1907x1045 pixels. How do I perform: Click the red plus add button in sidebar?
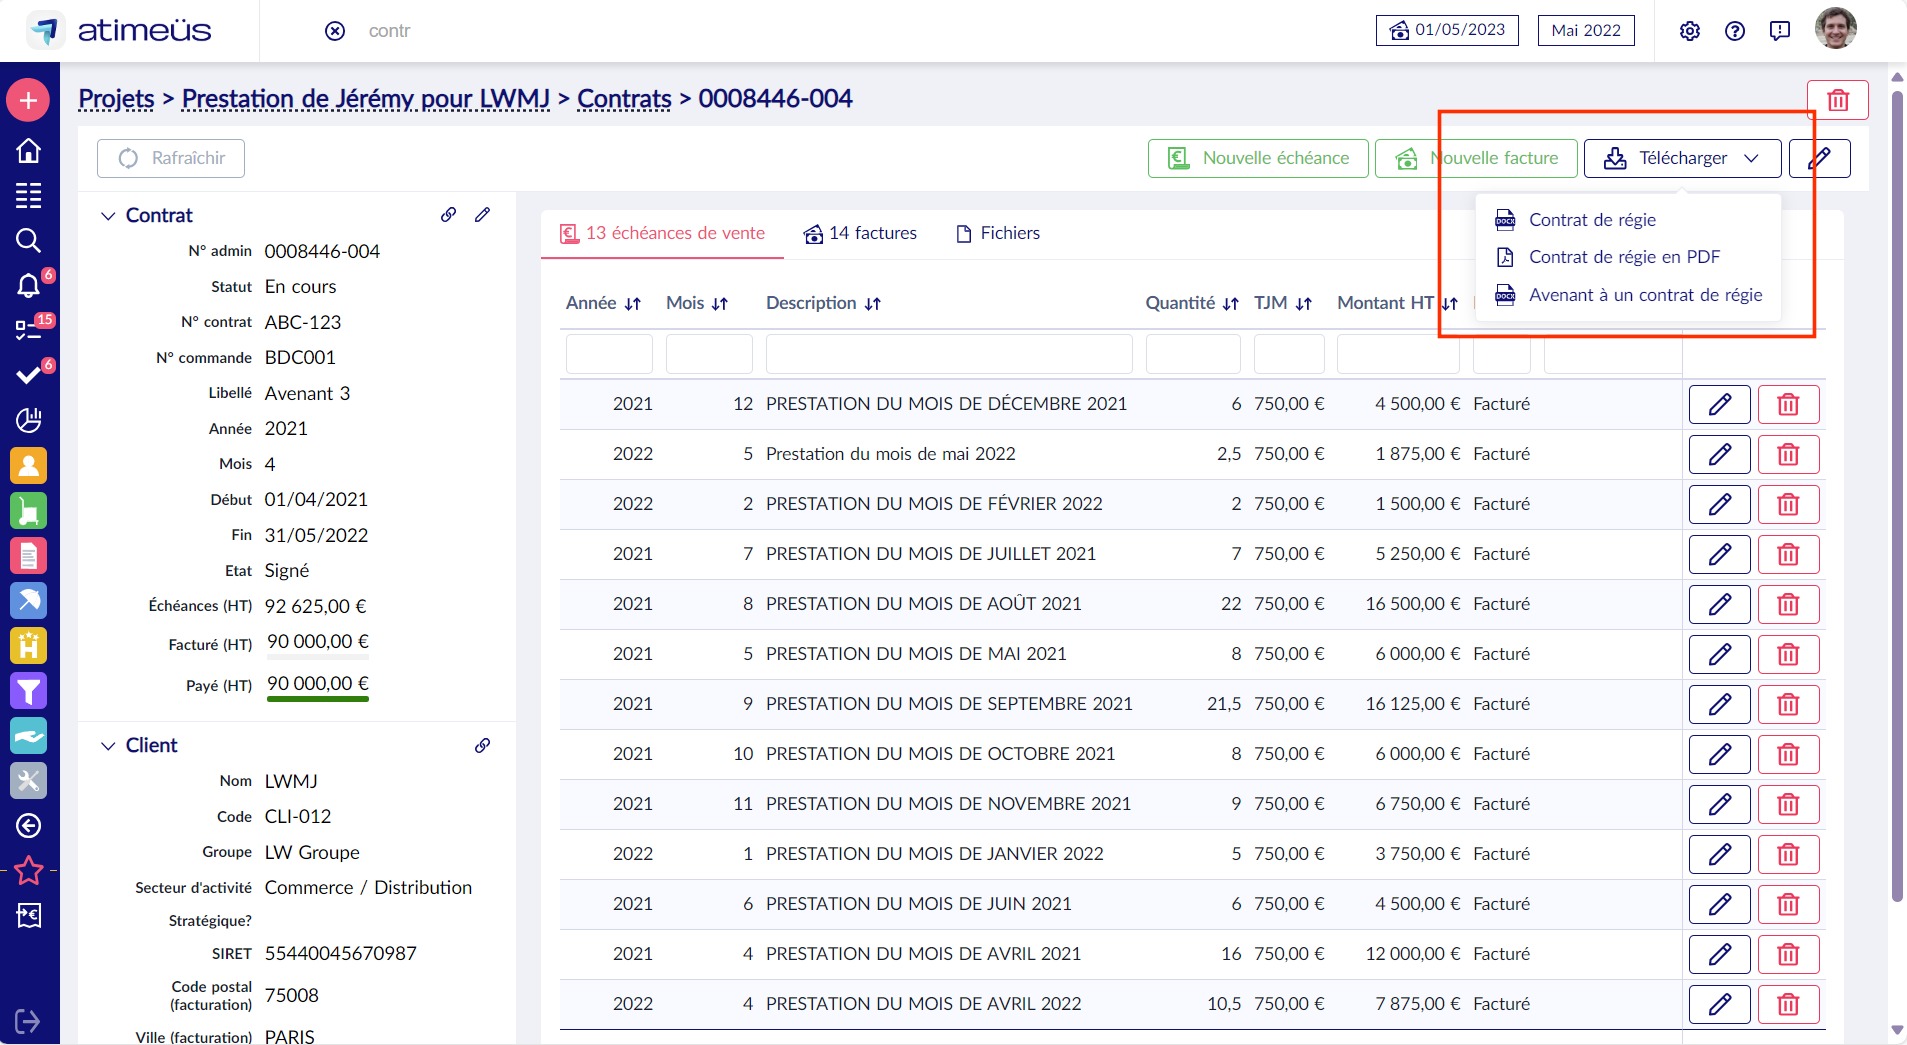pyautogui.click(x=28, y=100)
